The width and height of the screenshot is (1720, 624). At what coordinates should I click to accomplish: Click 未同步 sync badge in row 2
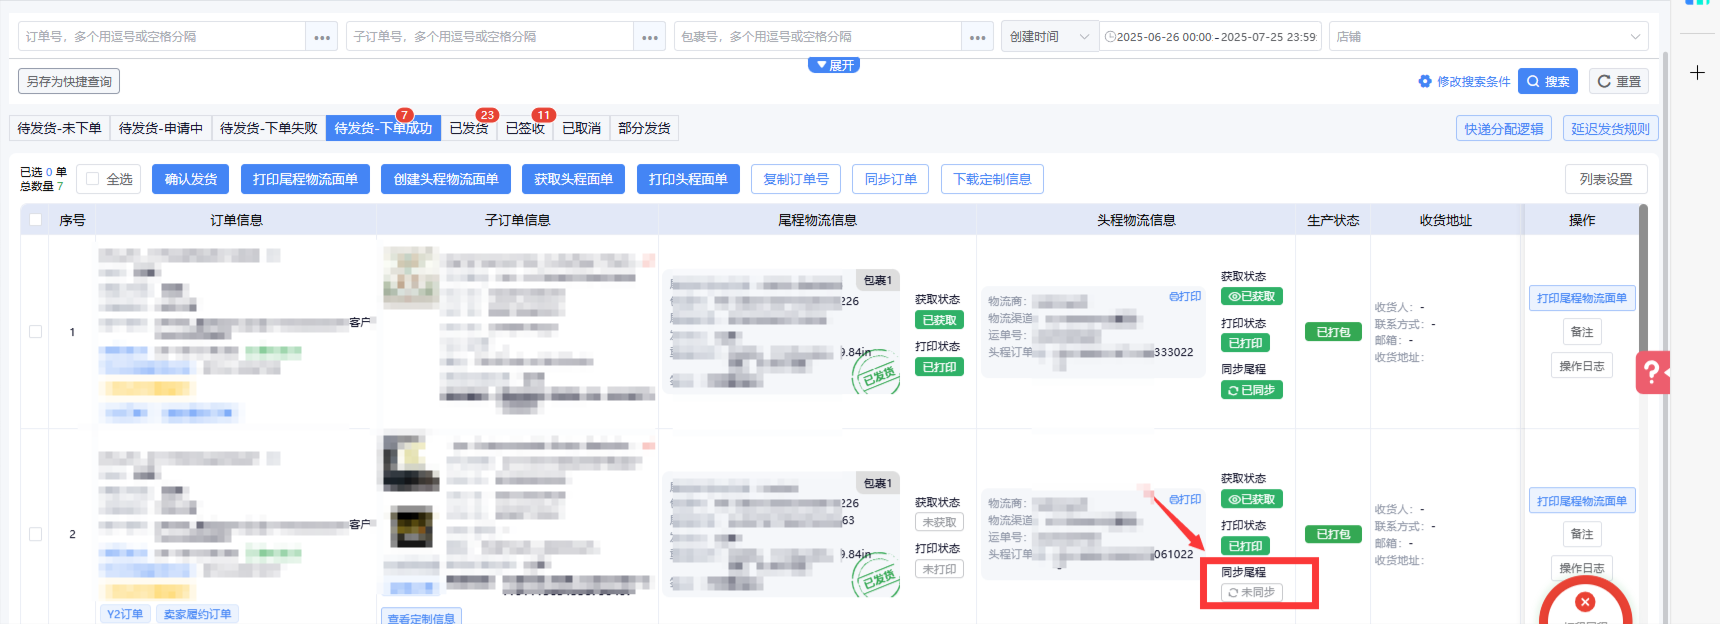coord(1251,592)
